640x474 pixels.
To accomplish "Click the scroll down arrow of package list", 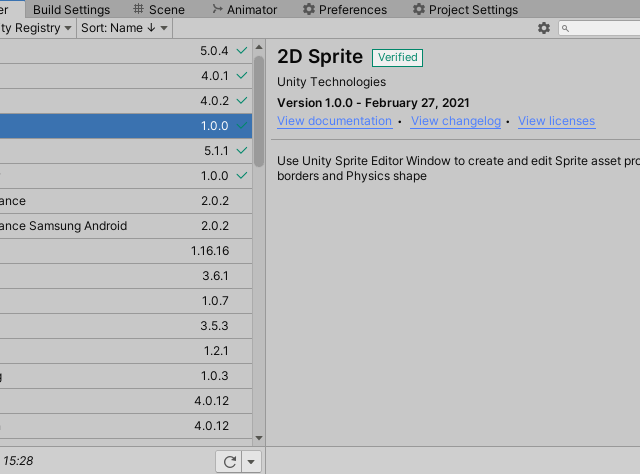I will [x=259, y=438].
